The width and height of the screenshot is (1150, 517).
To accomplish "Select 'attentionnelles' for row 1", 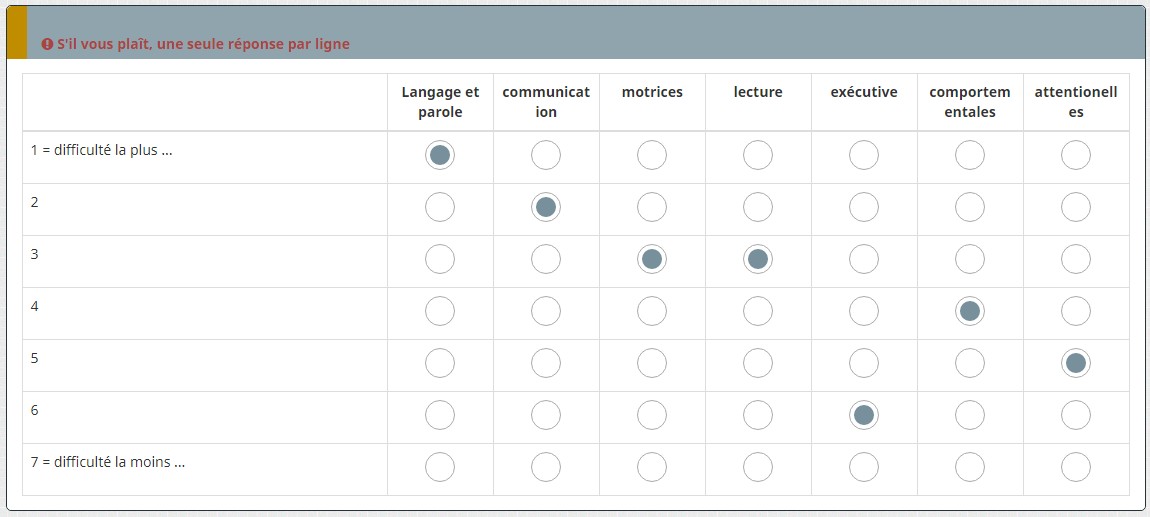I will tap(1076, 155).
